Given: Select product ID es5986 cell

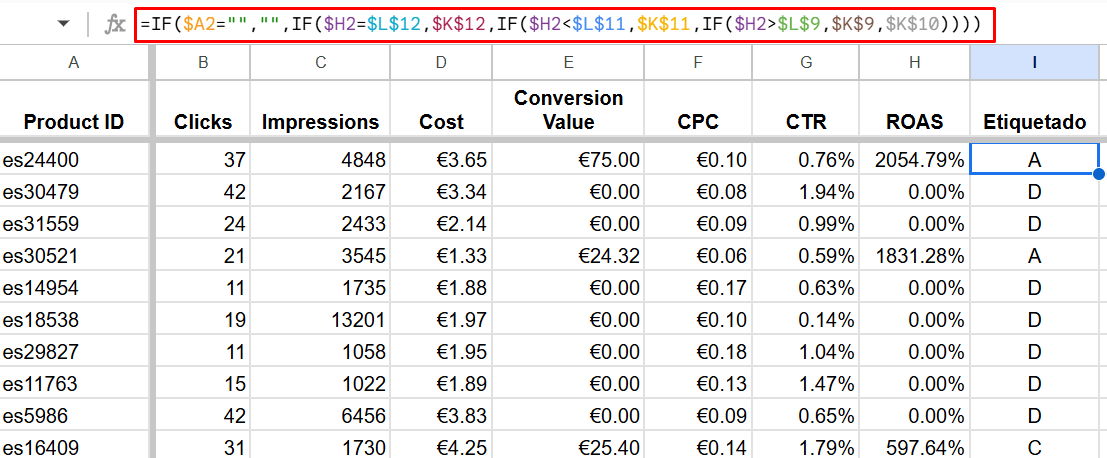Looking at the screenshot, I should tap(73, 416).
